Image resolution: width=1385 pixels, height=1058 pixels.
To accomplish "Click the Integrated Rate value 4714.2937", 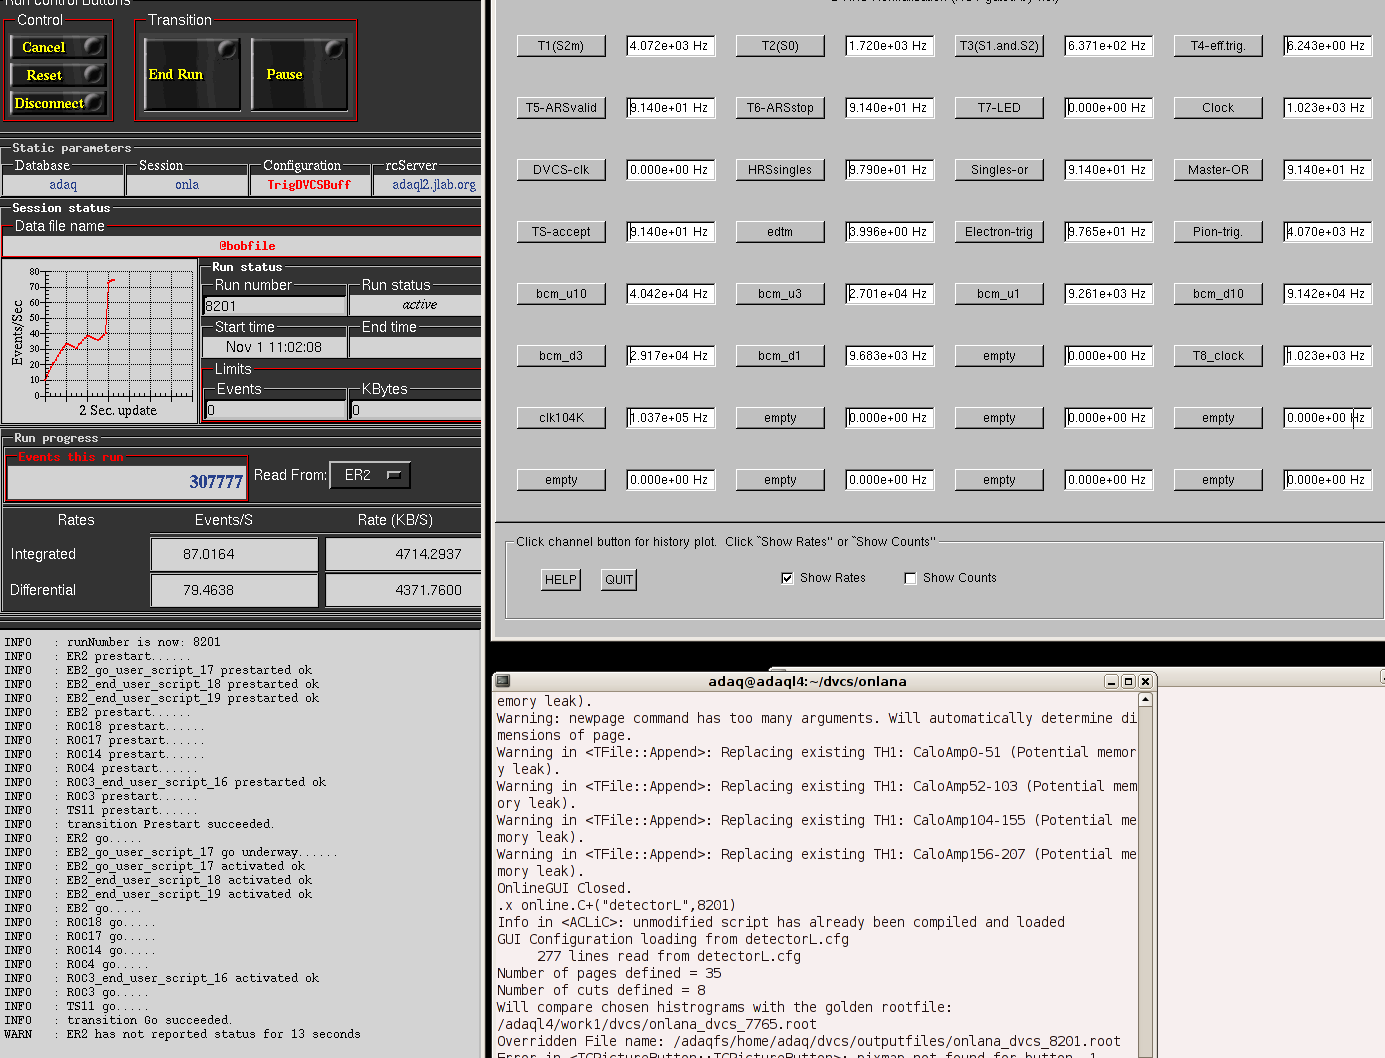I will 404,554.
